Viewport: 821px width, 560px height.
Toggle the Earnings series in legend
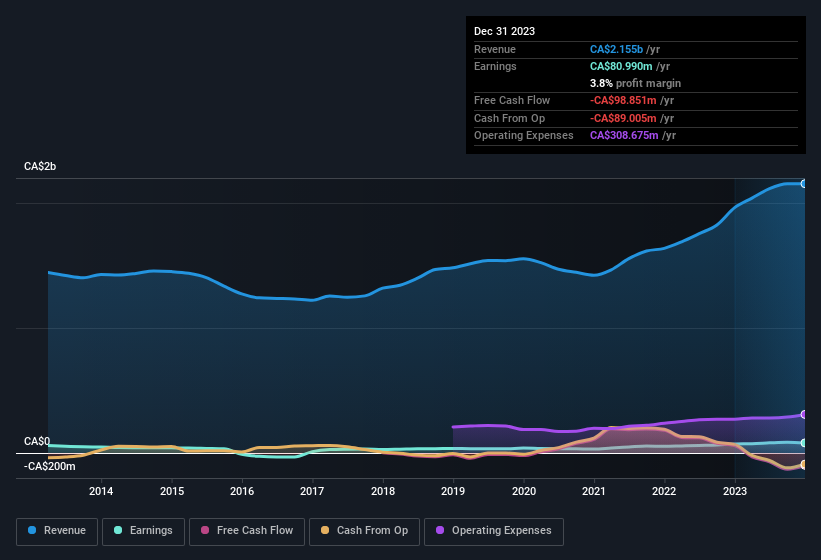pyautogui.click(x=144, y=530)
